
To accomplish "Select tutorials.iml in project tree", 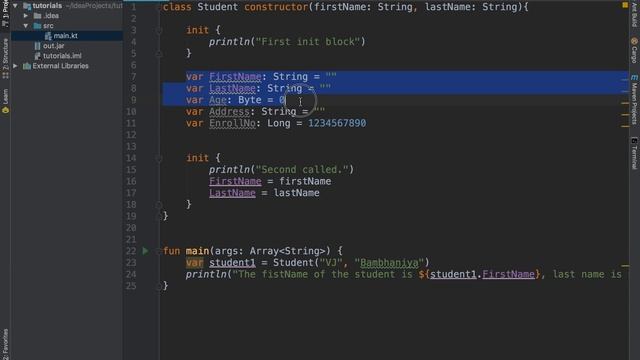I will (67, 56).
